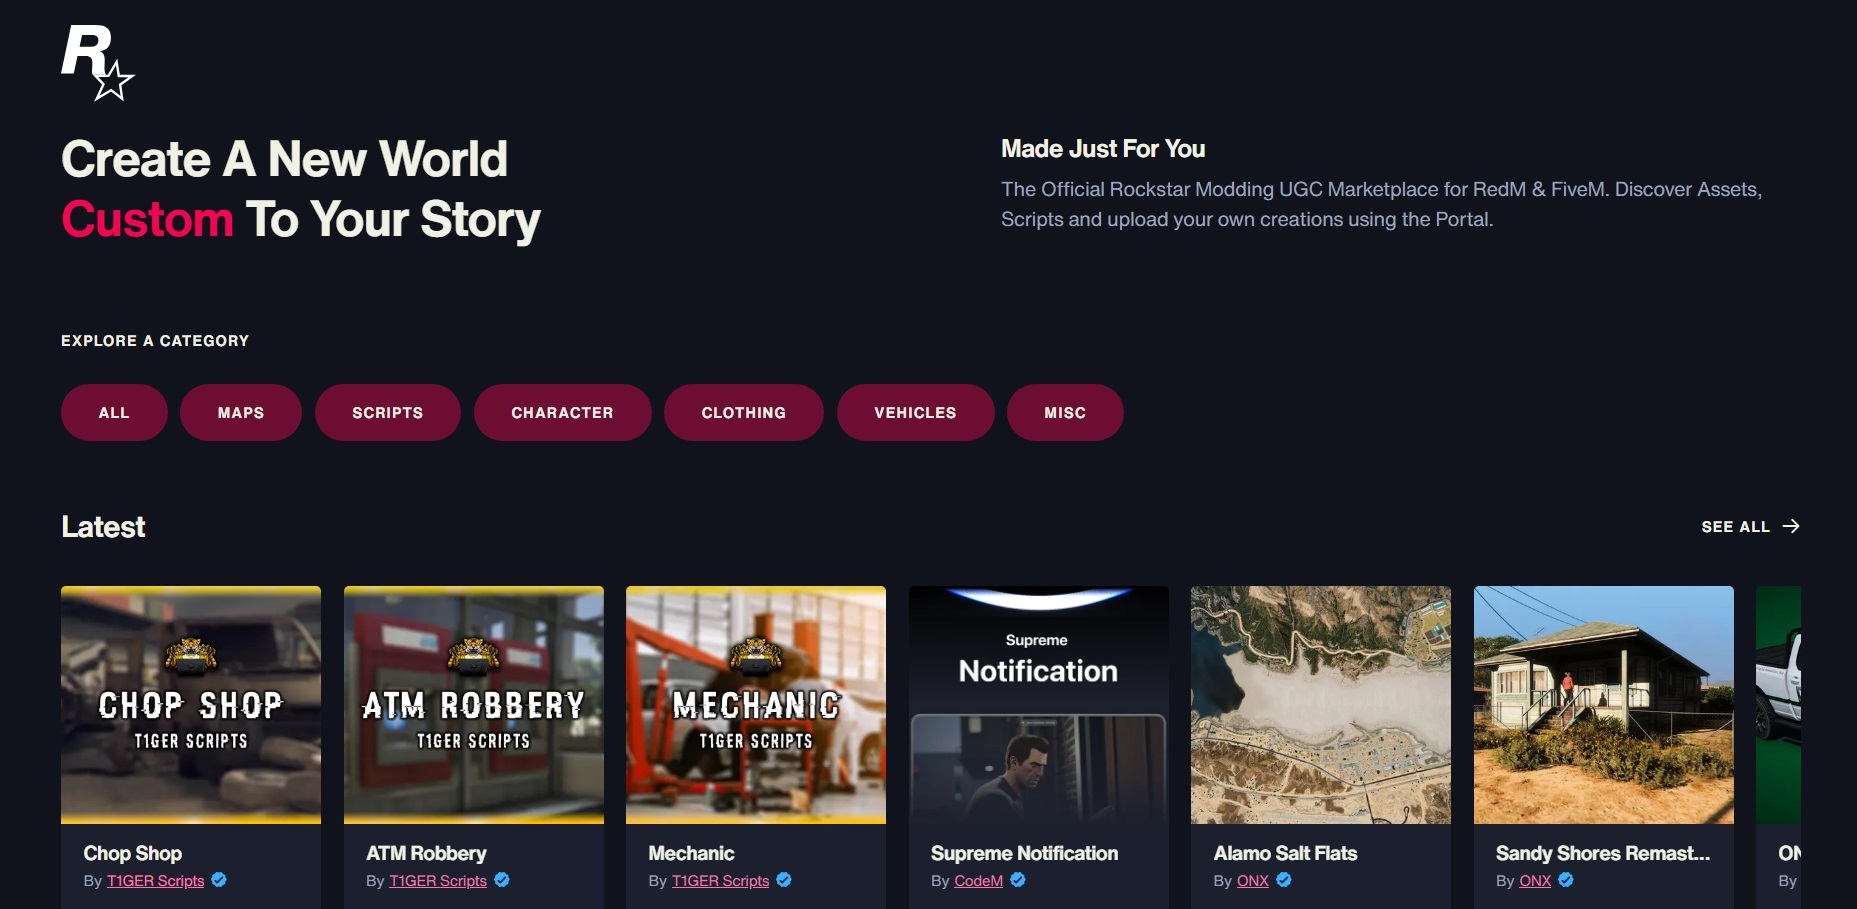Viewport: 1857px width, 909px height.
Task: Click the Rockstar Games logo
Action: pyautogui.click(x=98, y=63)
